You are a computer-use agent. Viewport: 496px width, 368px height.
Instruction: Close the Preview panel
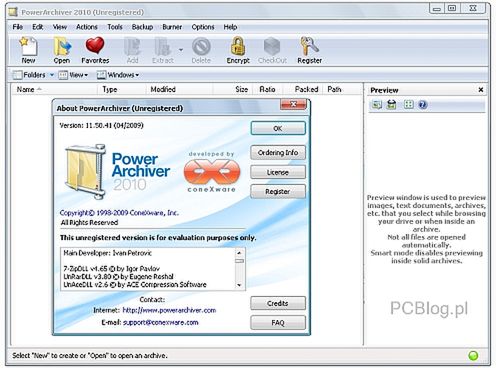tap(481, 90)
